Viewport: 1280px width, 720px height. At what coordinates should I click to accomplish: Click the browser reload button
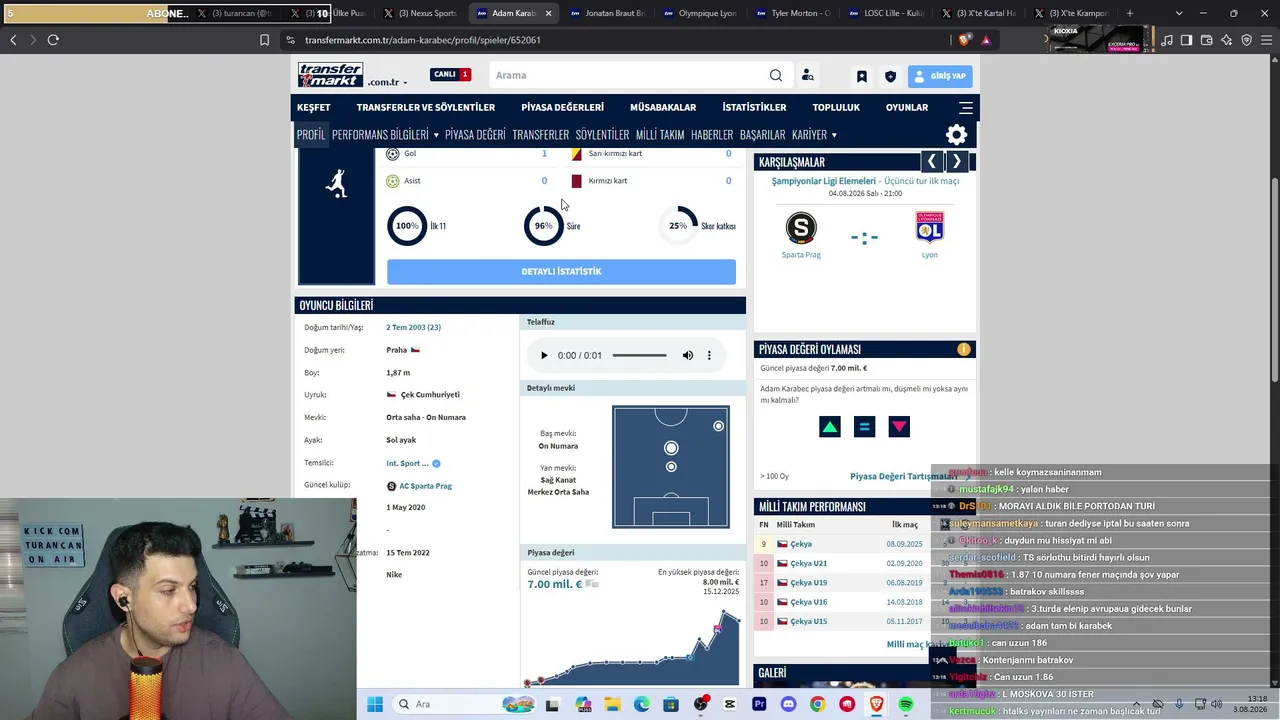[x=53, y=40]
